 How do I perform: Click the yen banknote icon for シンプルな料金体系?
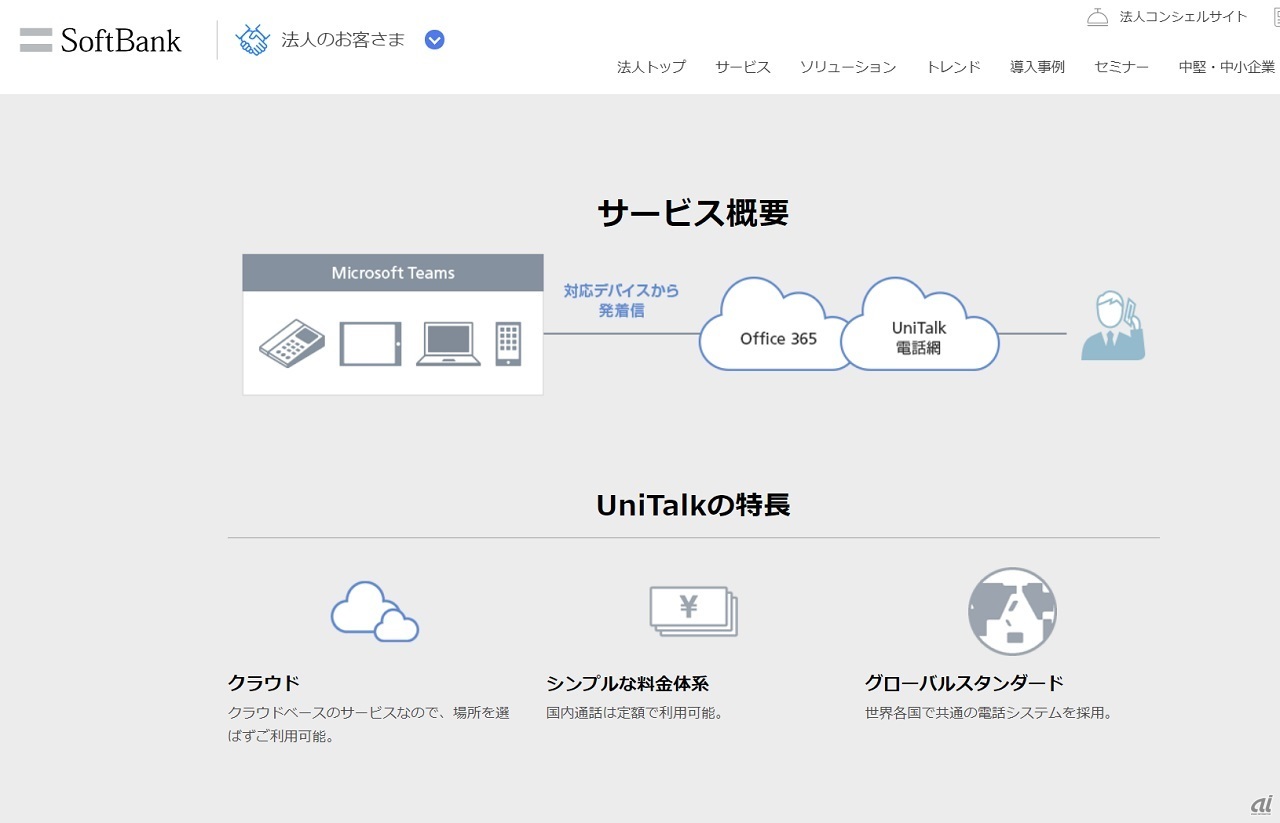(693, 610)
